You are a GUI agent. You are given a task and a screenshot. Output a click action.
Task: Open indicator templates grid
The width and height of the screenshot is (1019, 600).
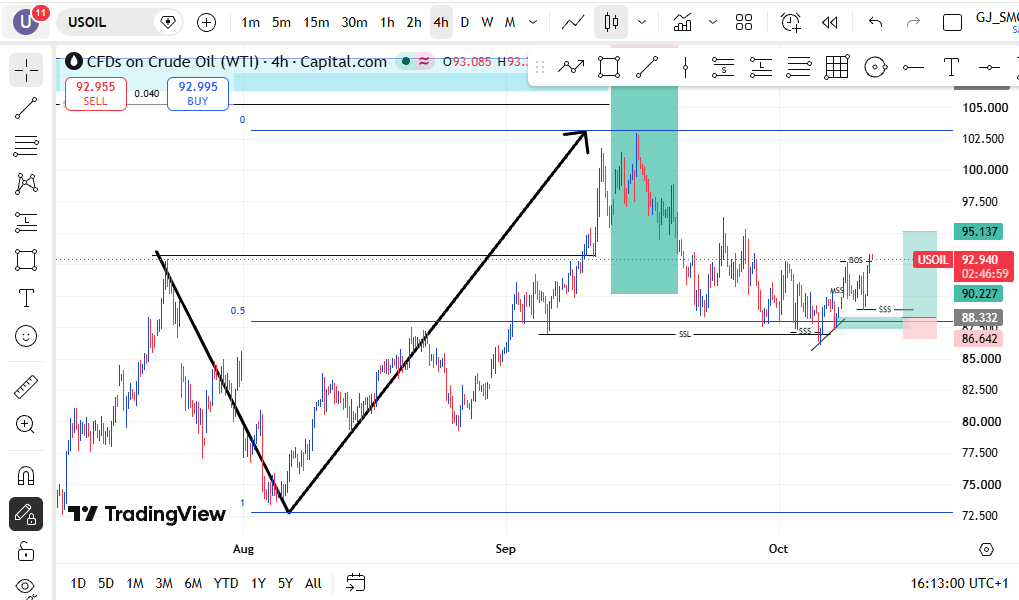click(743, 23)
